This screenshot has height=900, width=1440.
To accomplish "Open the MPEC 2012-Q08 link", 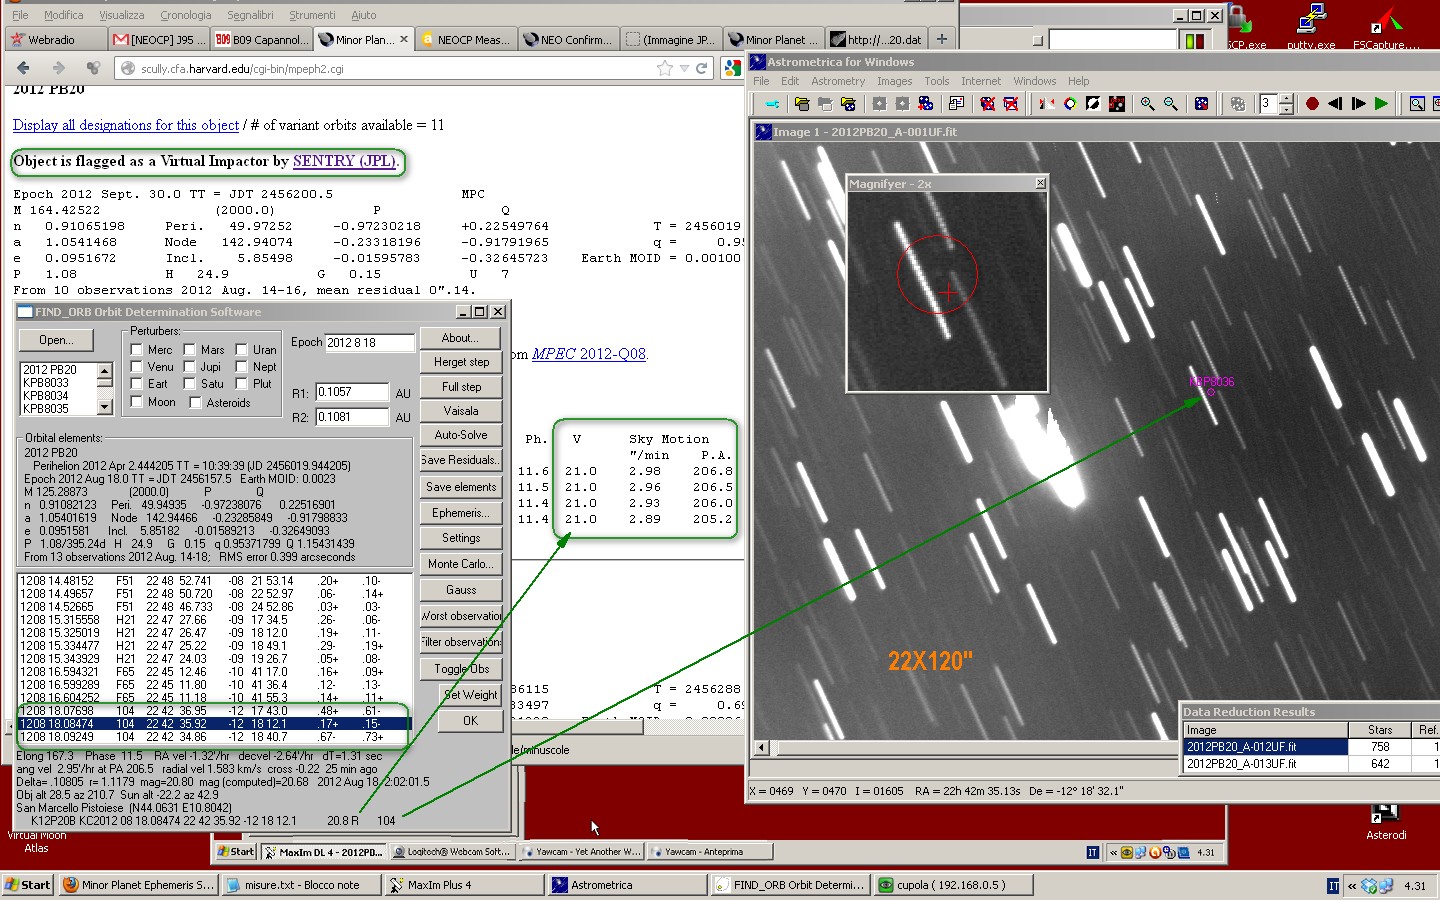I will (589, 354).
